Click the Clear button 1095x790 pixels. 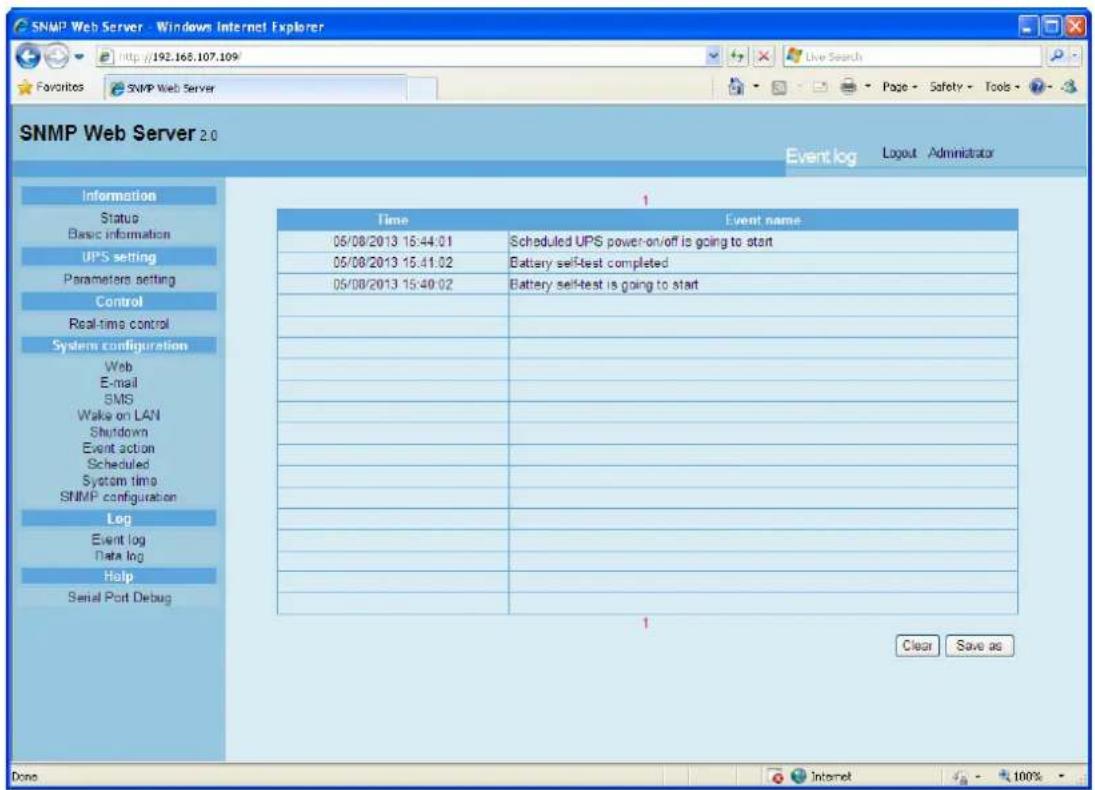point(917,646)
